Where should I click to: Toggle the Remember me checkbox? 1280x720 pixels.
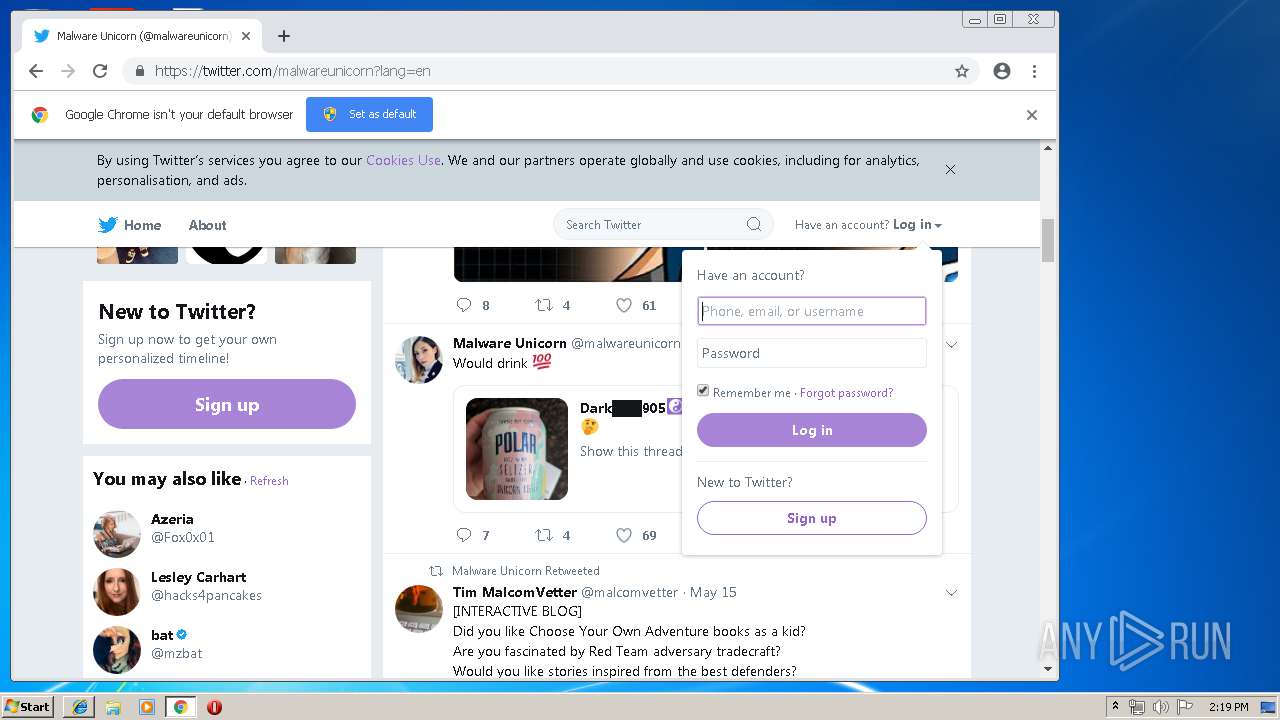703,391
